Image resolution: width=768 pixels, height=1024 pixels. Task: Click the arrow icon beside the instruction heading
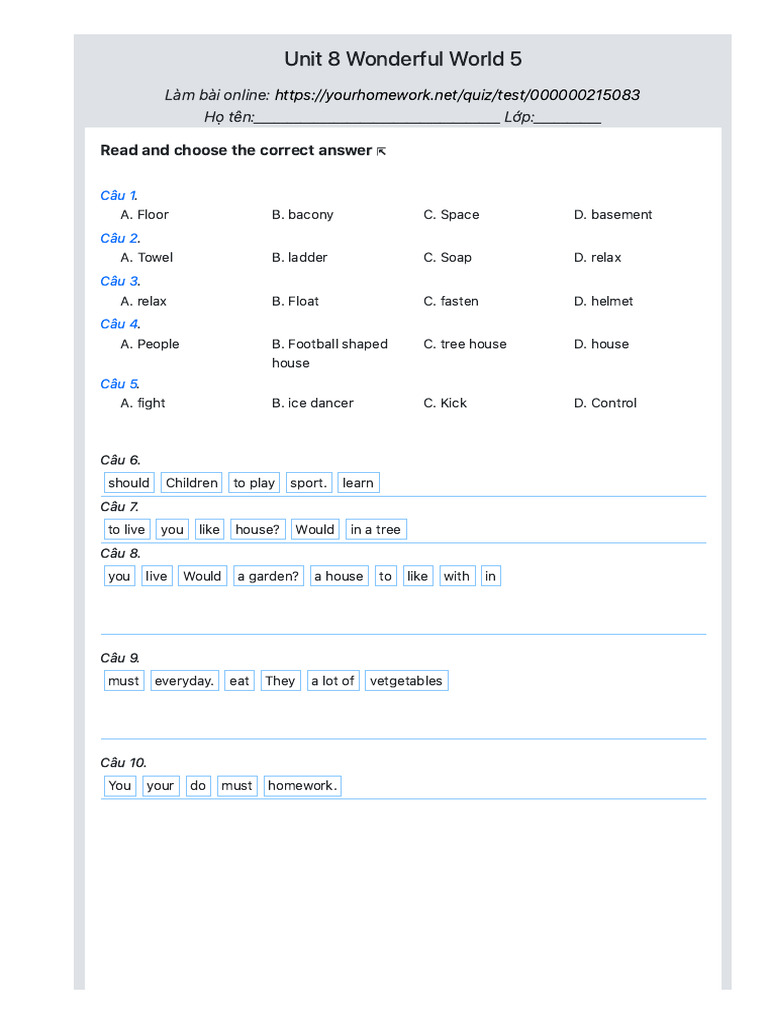(381, 152)
